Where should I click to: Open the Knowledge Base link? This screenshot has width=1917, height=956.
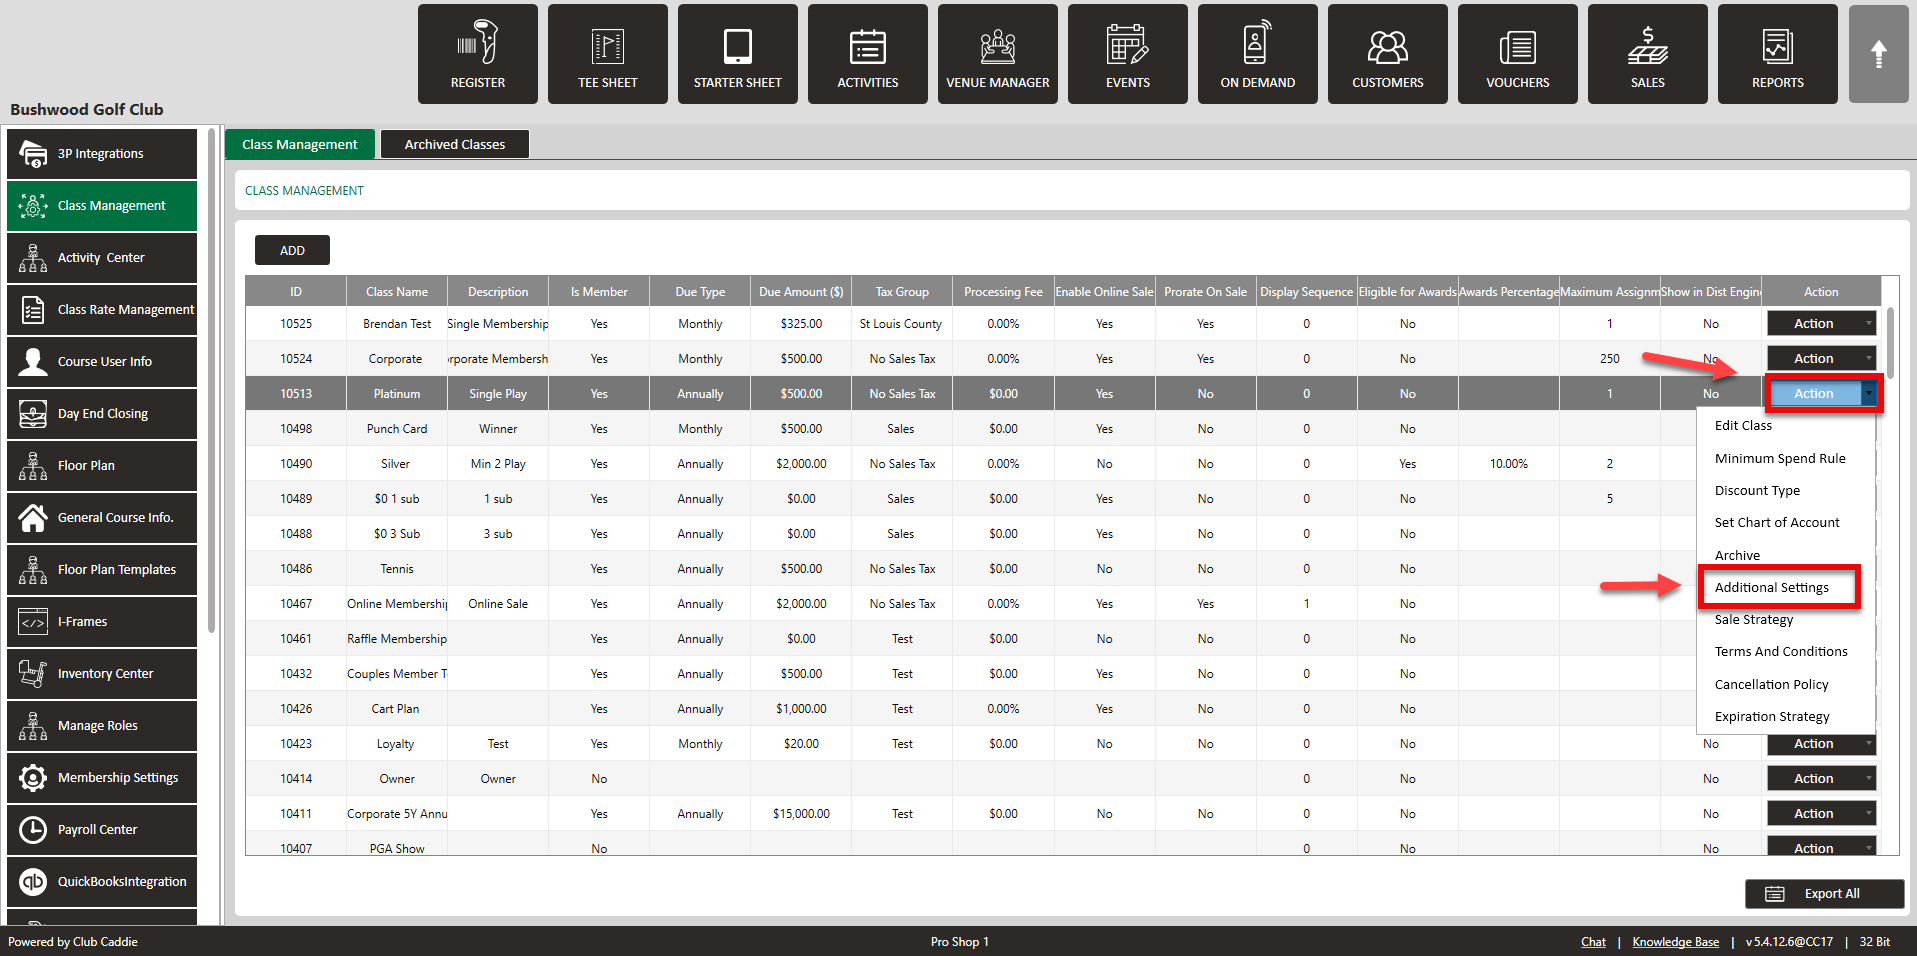coord(1675,942)
